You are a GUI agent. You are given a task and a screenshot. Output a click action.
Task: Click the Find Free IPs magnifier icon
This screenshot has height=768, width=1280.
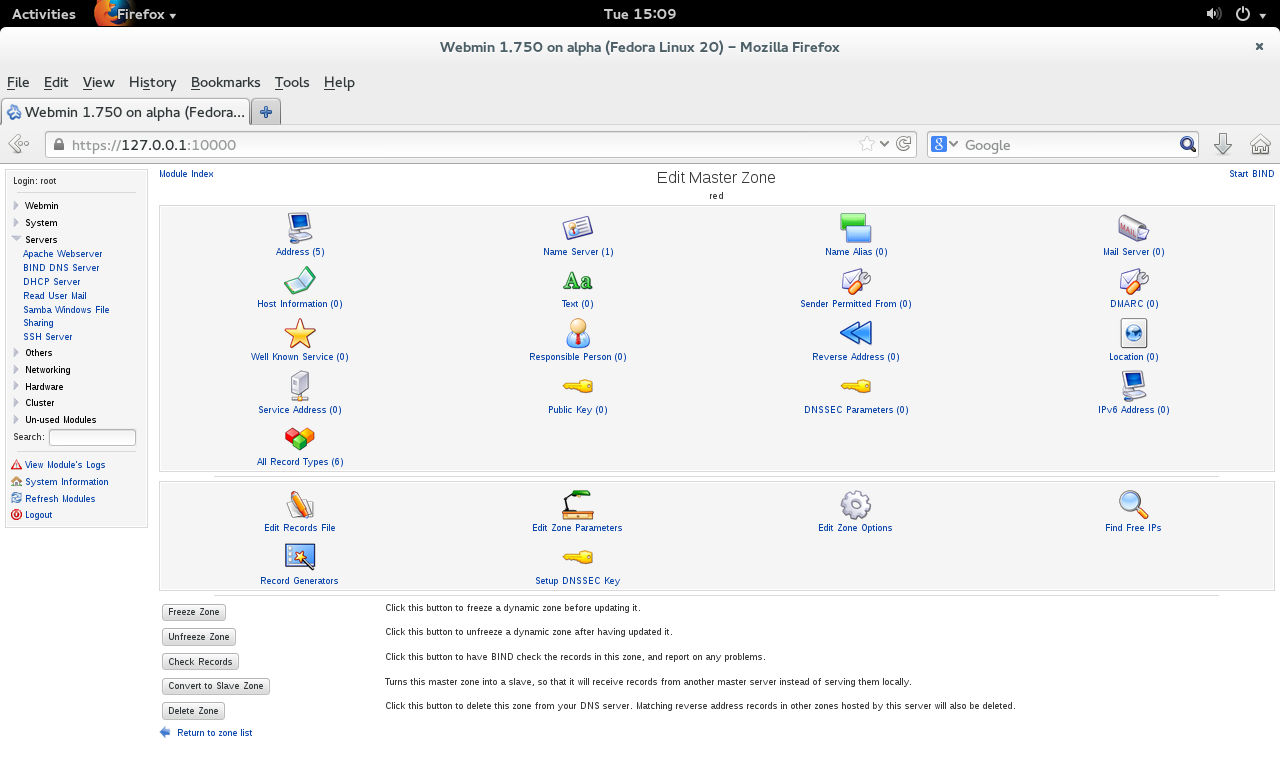coord(1133,505)
